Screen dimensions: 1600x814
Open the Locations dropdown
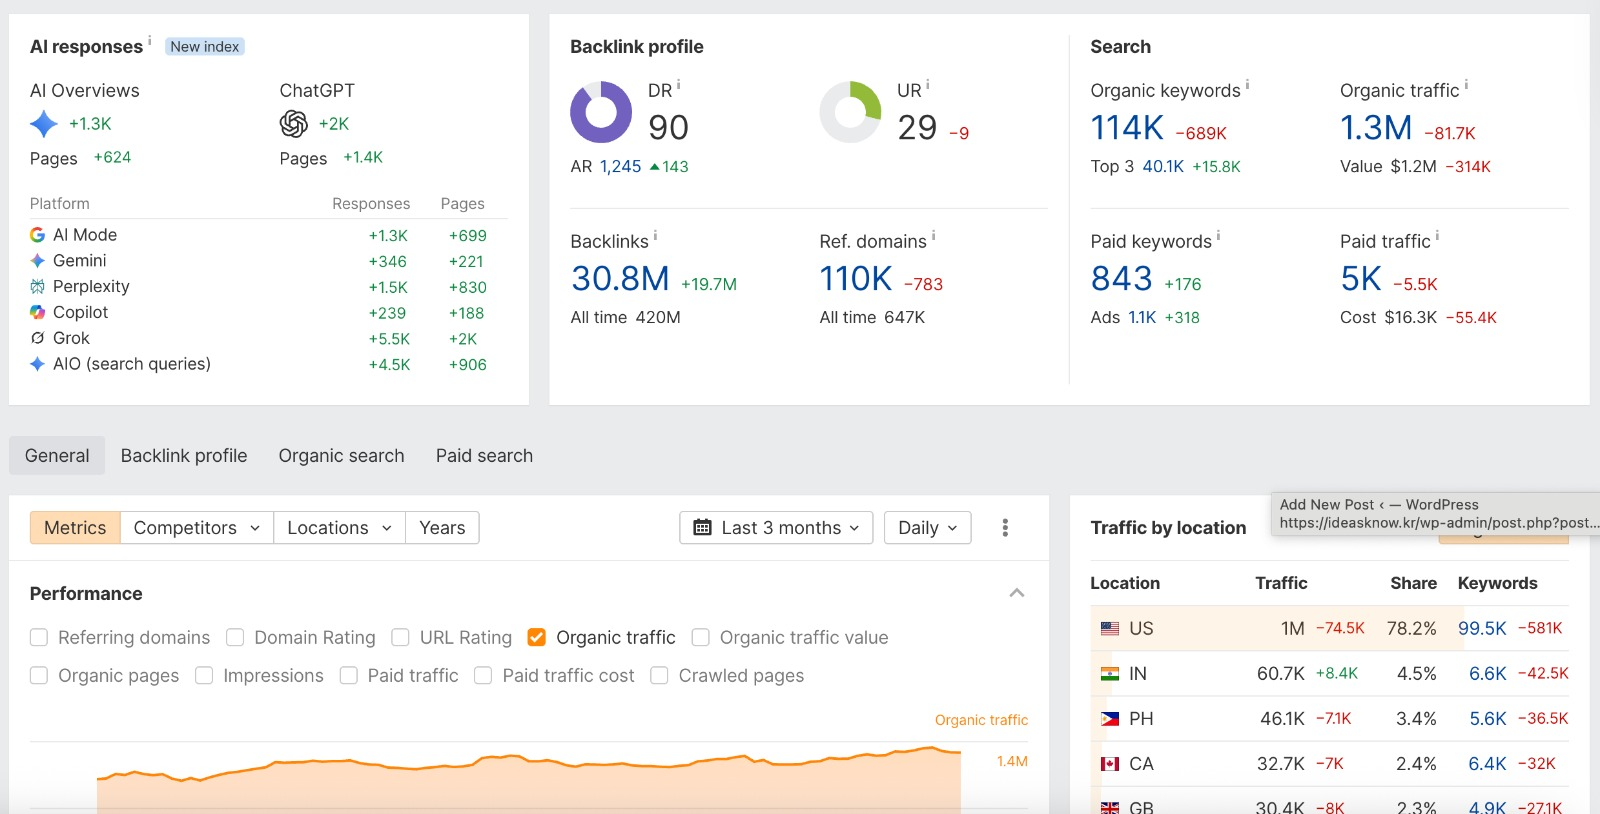tap(340, 528)
